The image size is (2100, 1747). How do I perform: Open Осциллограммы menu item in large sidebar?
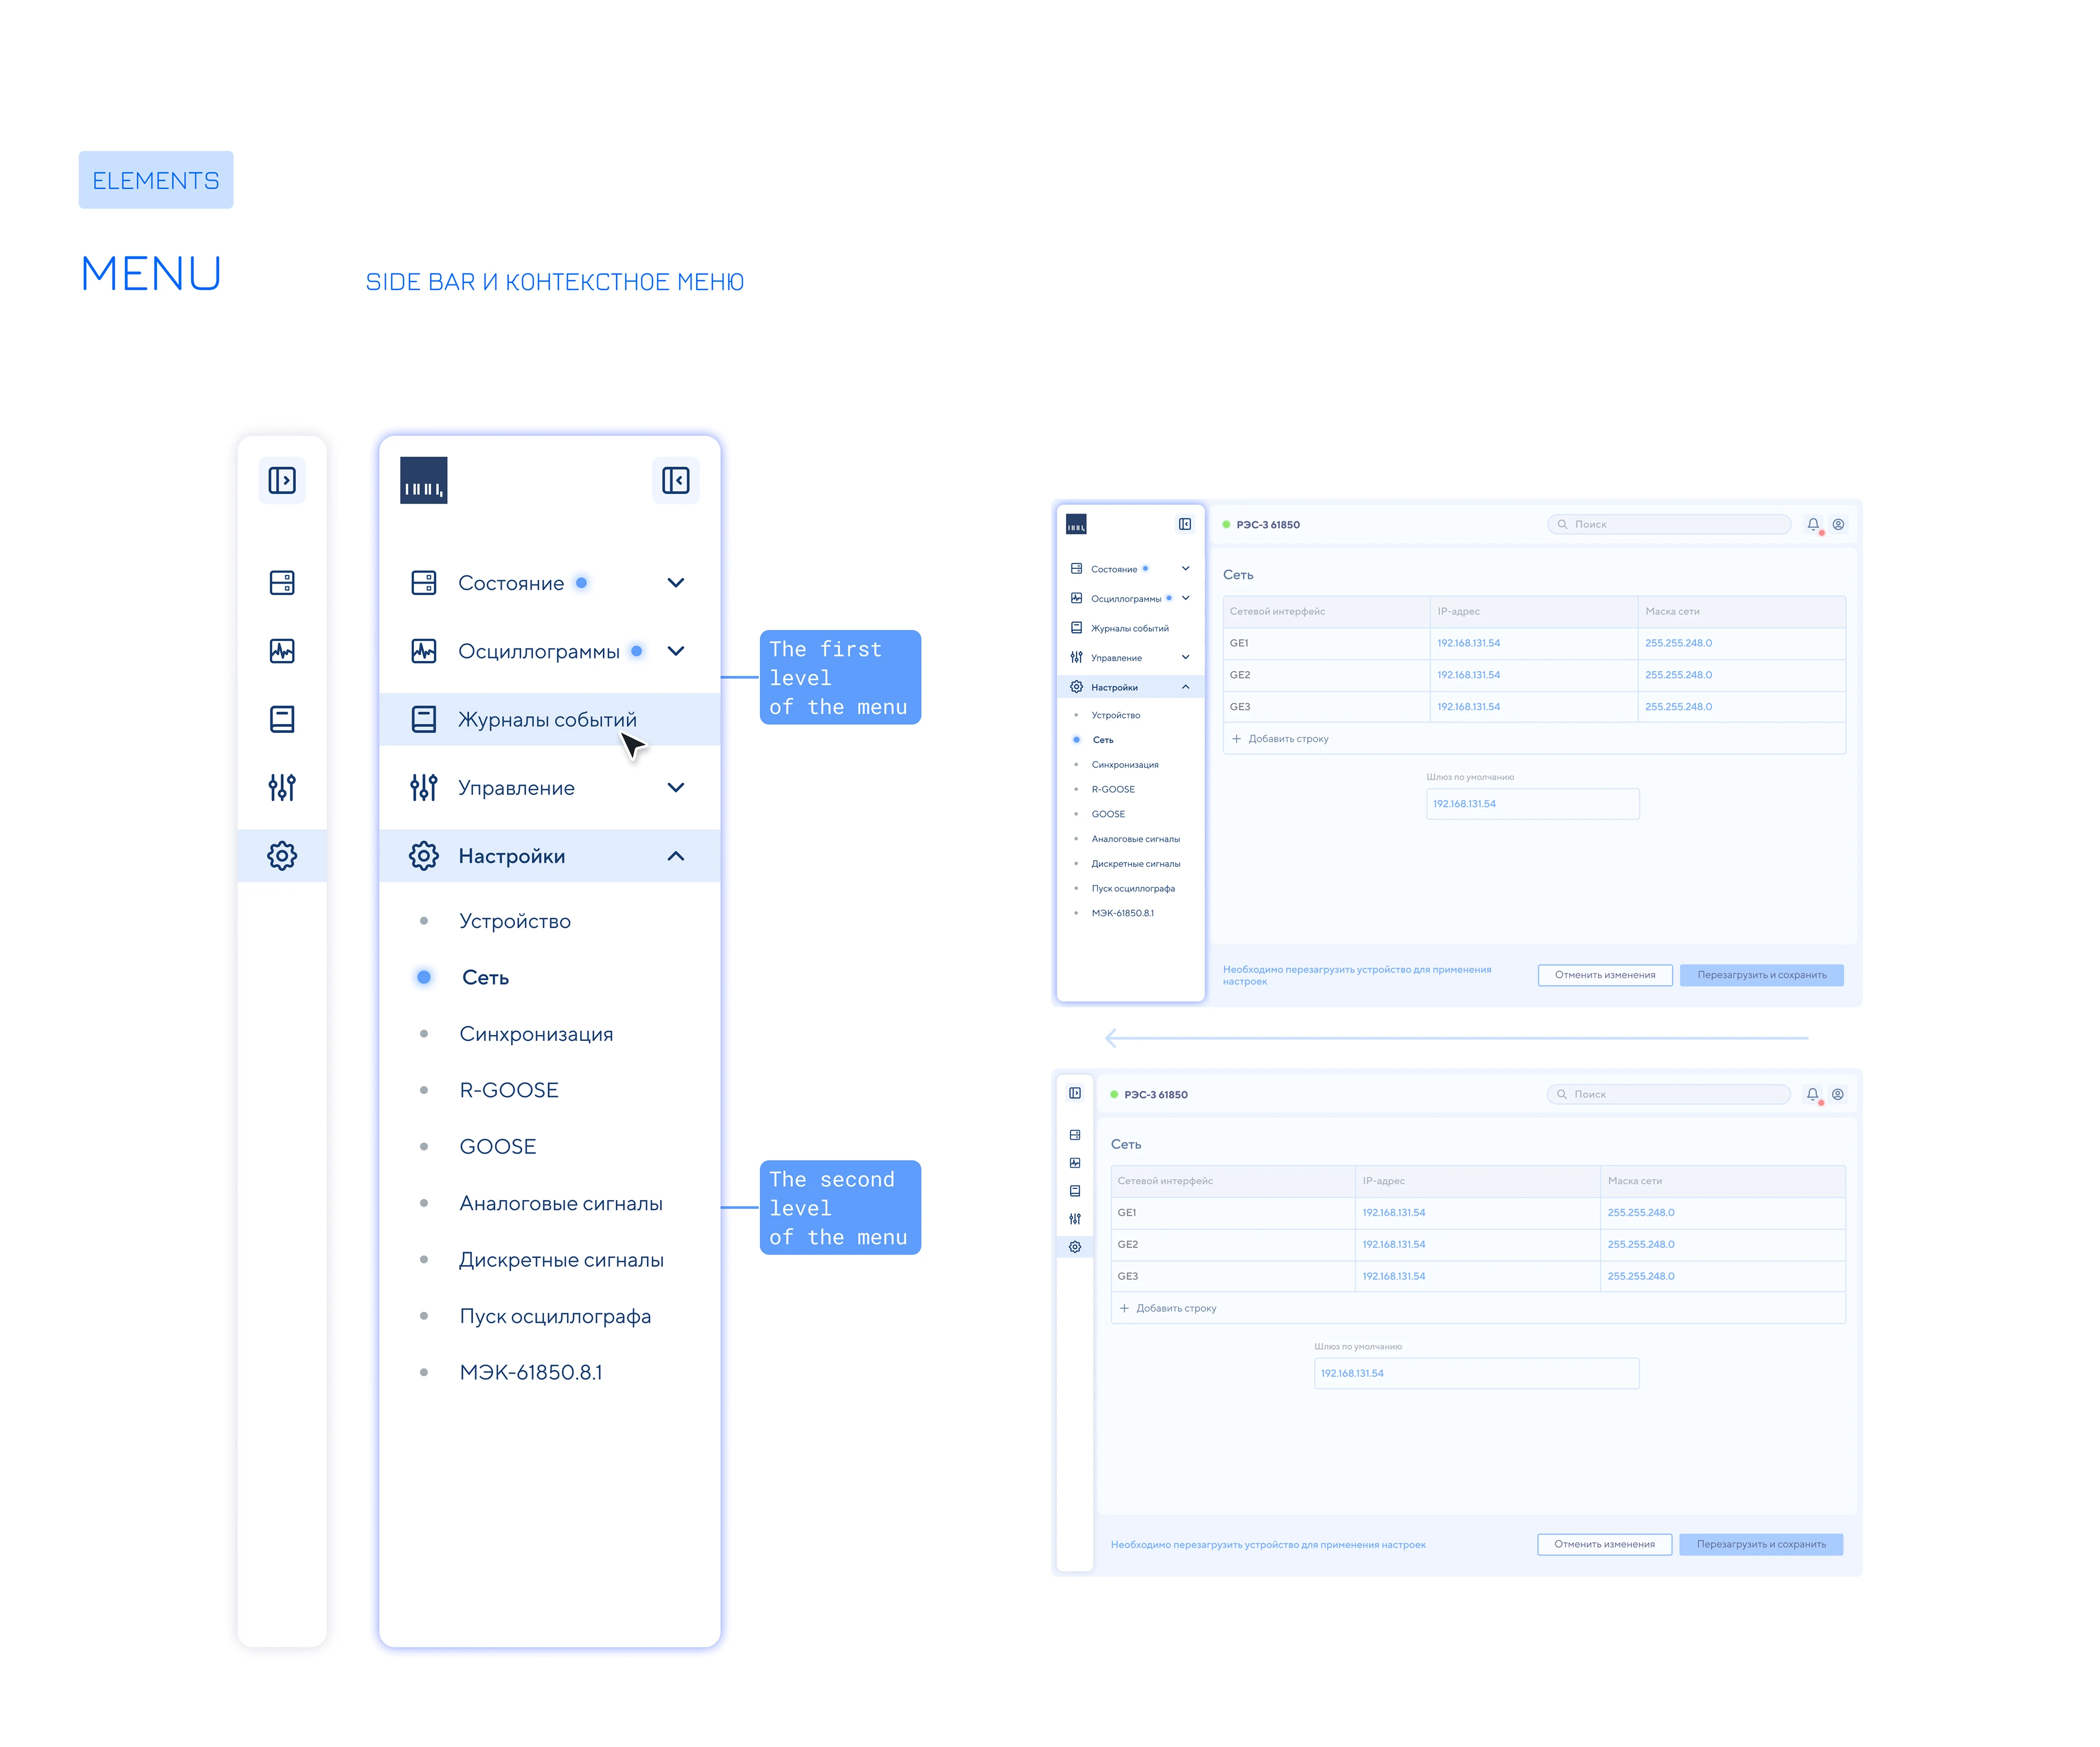point(549,651)
